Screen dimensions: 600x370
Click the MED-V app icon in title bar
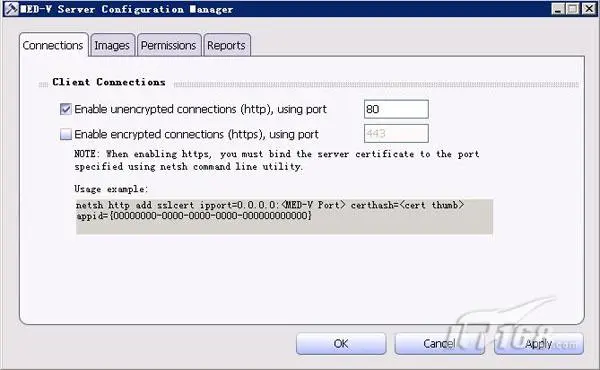11,9
